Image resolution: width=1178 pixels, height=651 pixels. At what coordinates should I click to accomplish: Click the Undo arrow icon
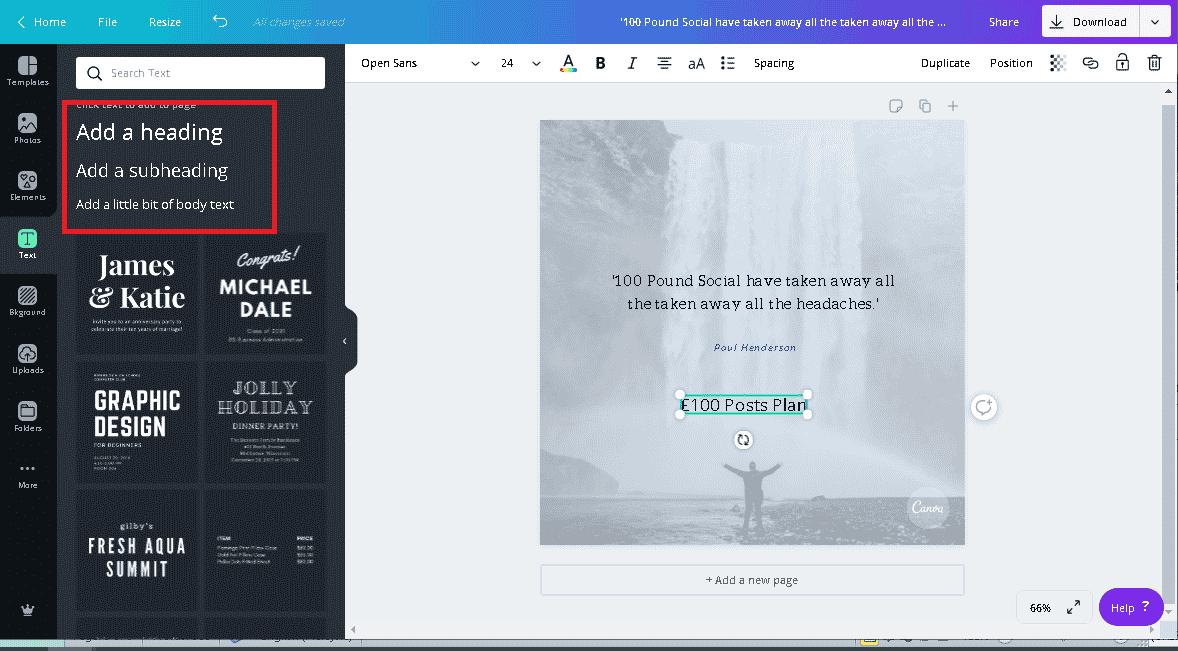coord(220,22)
